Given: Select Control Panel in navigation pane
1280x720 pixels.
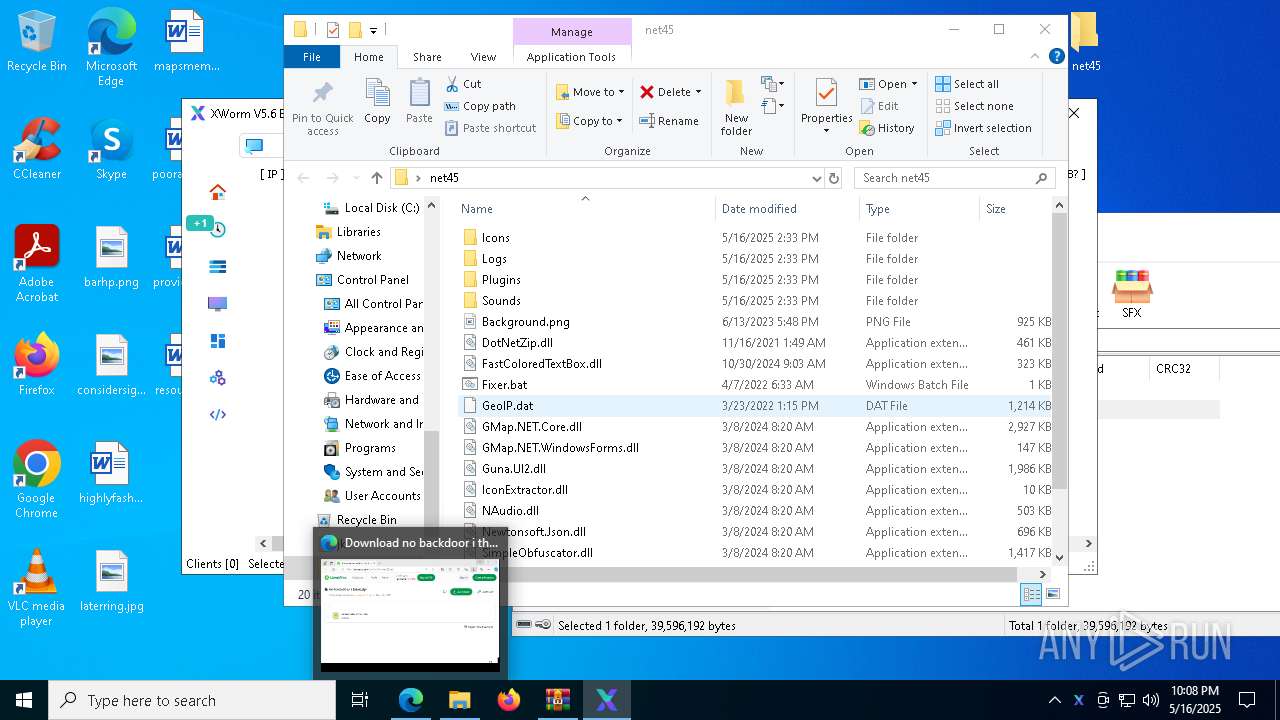Looking at the screenshot, I should coord(372,280).
